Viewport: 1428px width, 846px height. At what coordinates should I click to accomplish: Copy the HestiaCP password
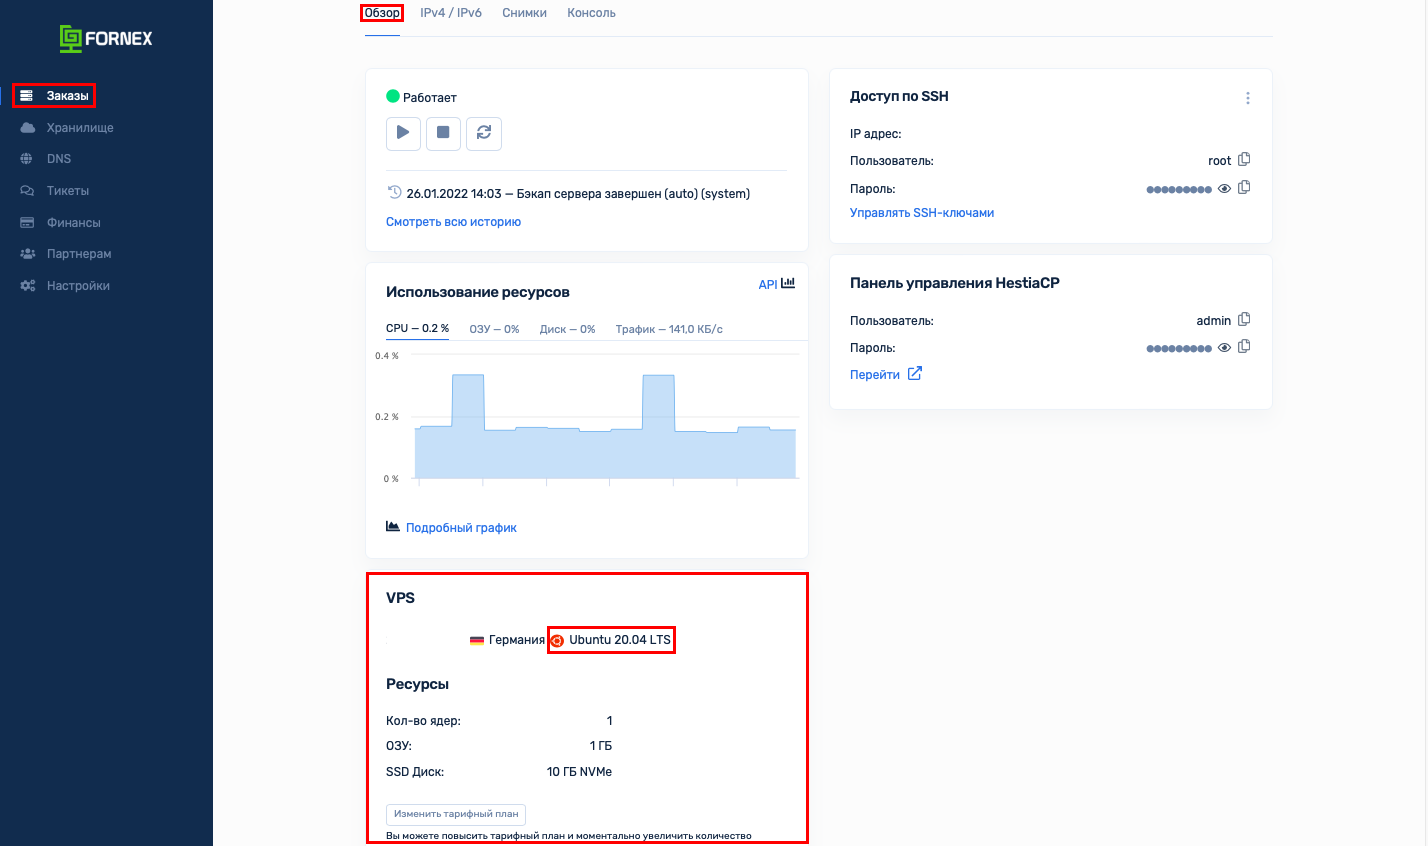pos(1244,346)
